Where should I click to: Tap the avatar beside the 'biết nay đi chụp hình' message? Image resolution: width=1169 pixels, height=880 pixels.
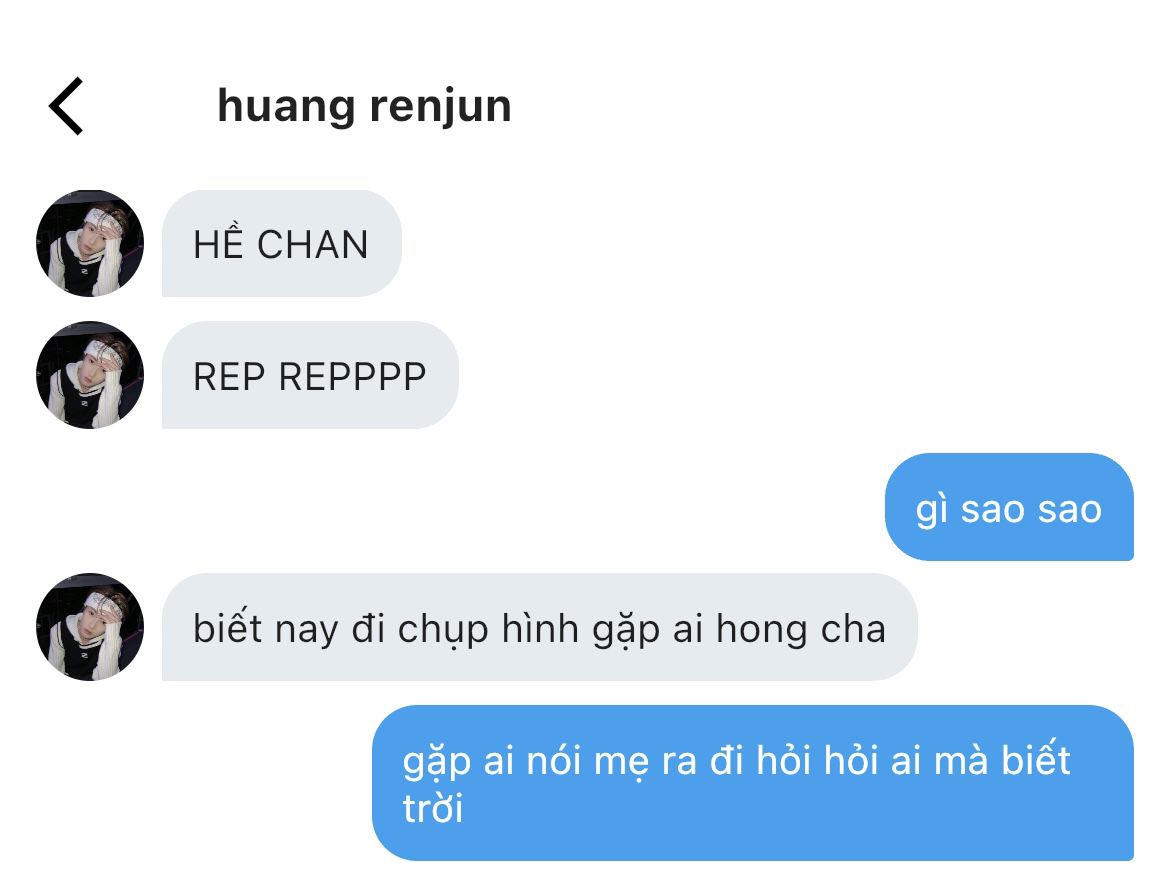90,626
